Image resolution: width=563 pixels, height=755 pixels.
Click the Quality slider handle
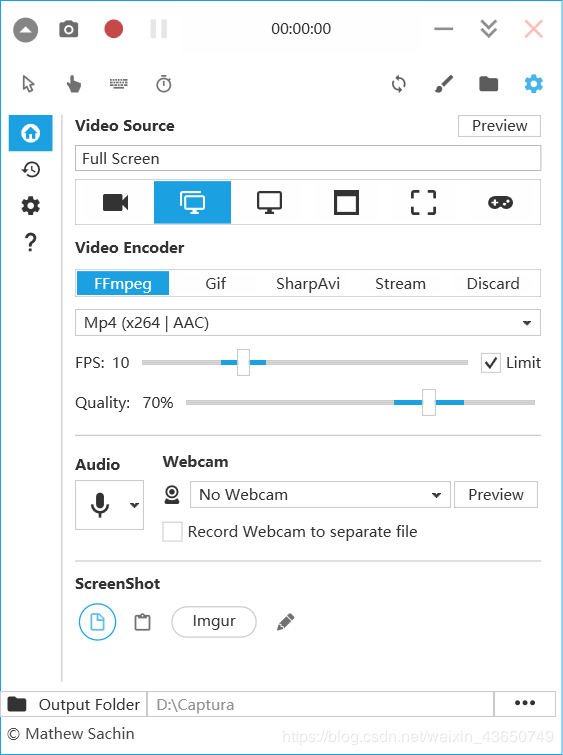click(x=429, y=403)
